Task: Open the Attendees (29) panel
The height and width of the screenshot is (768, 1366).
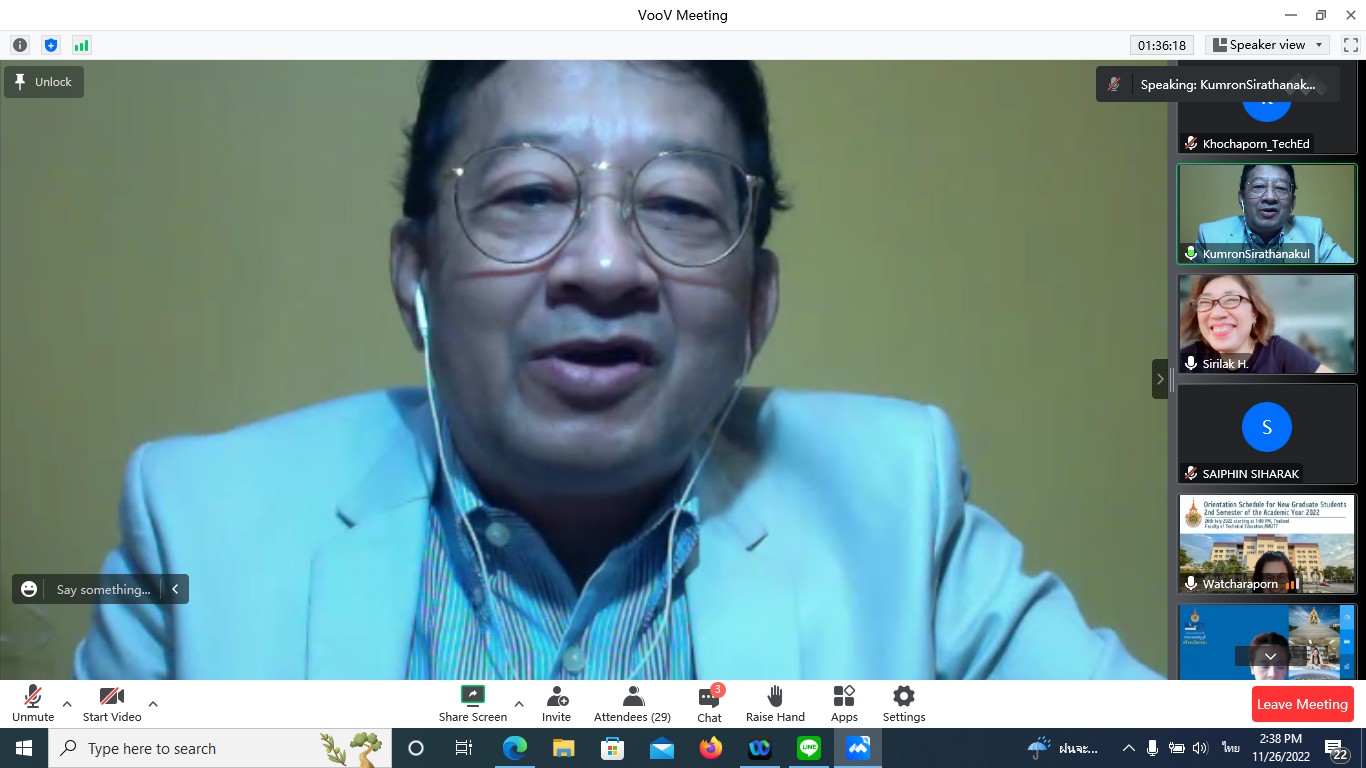Action: click(x=632, y=704)
